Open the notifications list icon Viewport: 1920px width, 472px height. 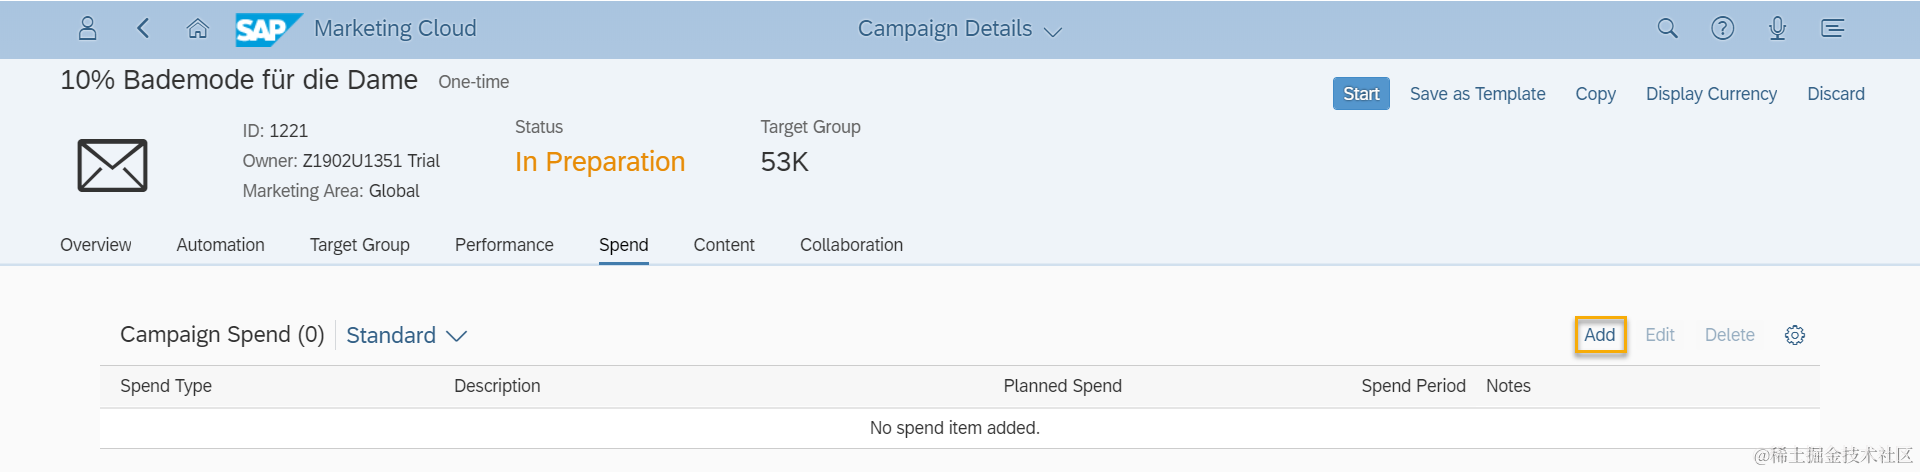pyautogui.click(x=1832, y=28)
